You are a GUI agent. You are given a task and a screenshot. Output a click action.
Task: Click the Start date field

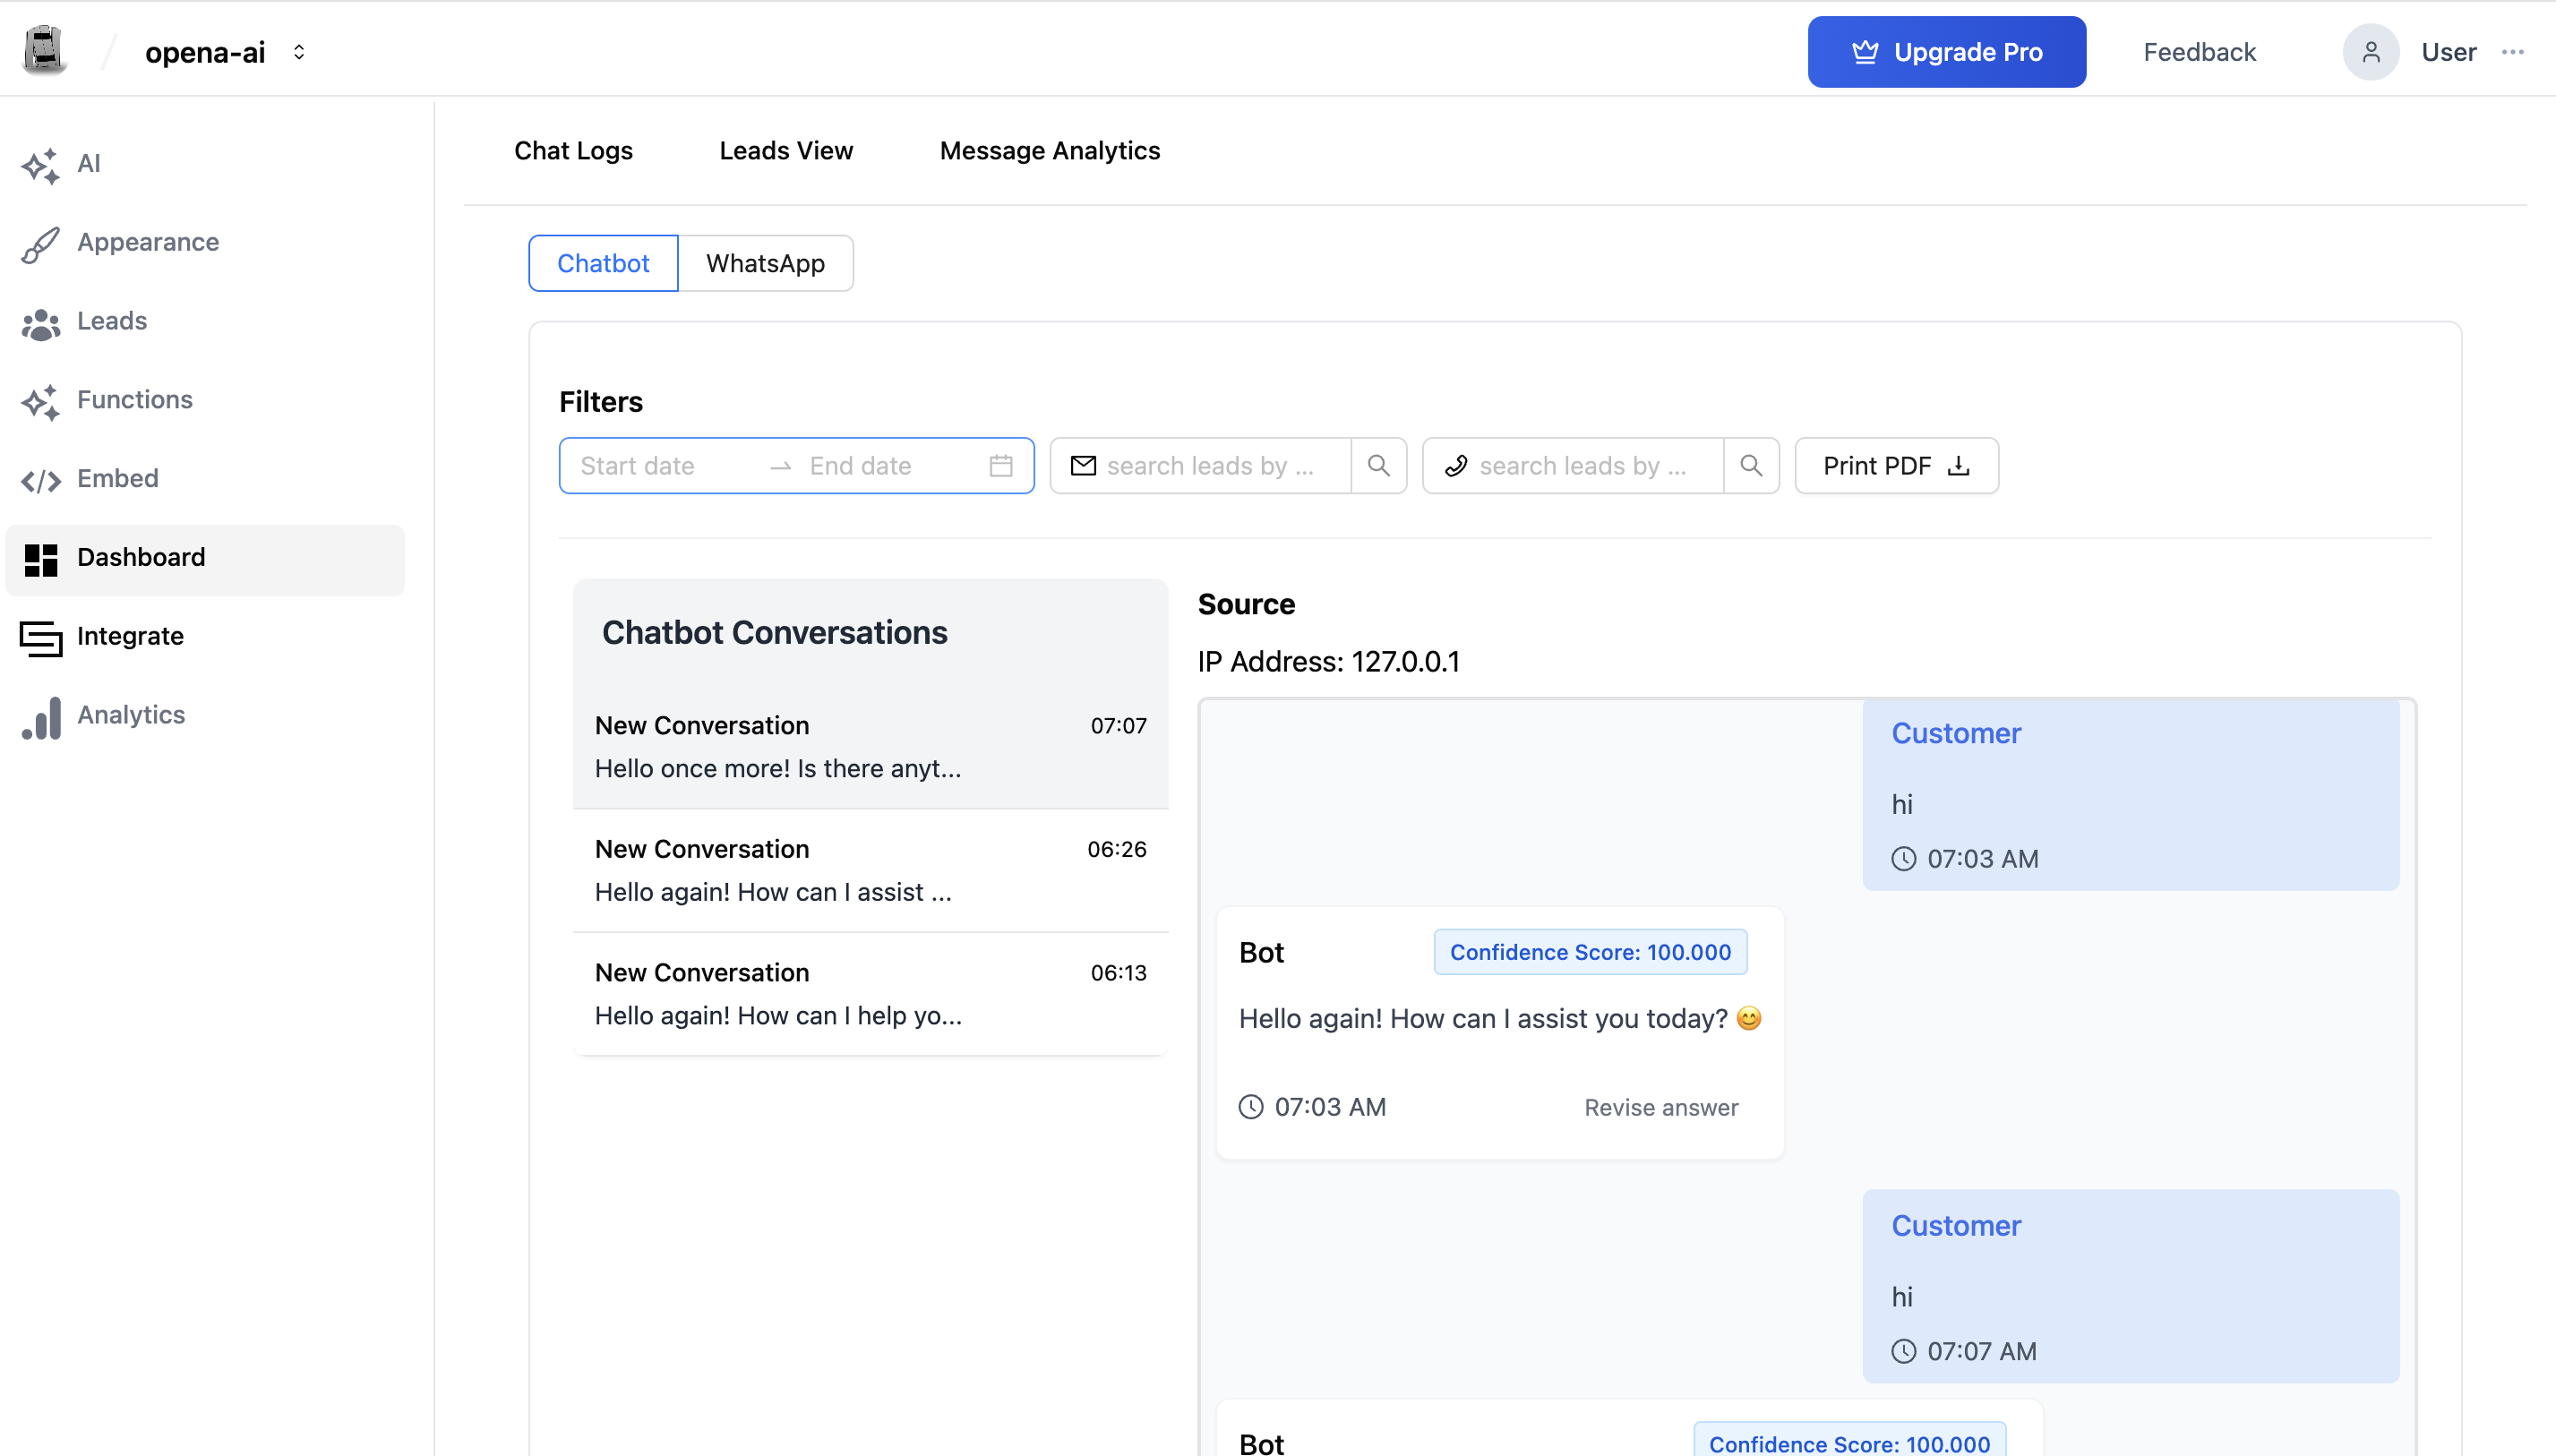click(x=665, y=466)
